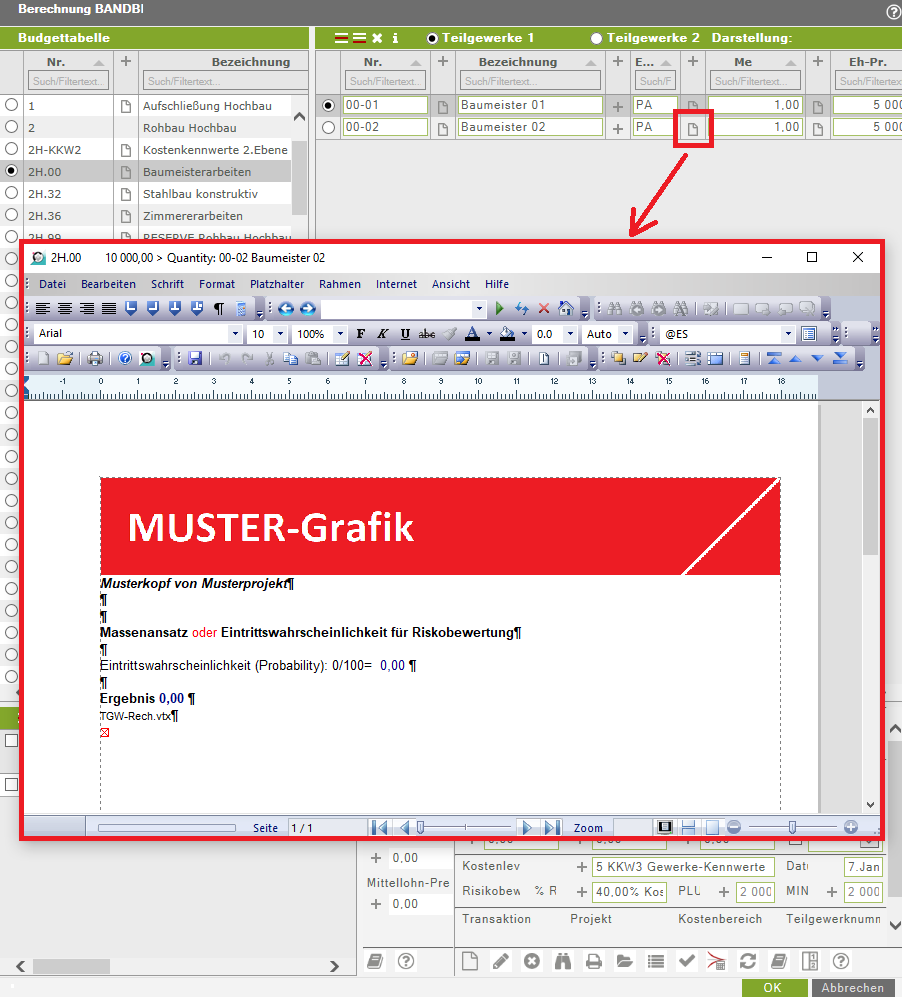This screenshot has height=997, width=902.
Task: Open the Platzhalter menu
Action: [277, 284]
